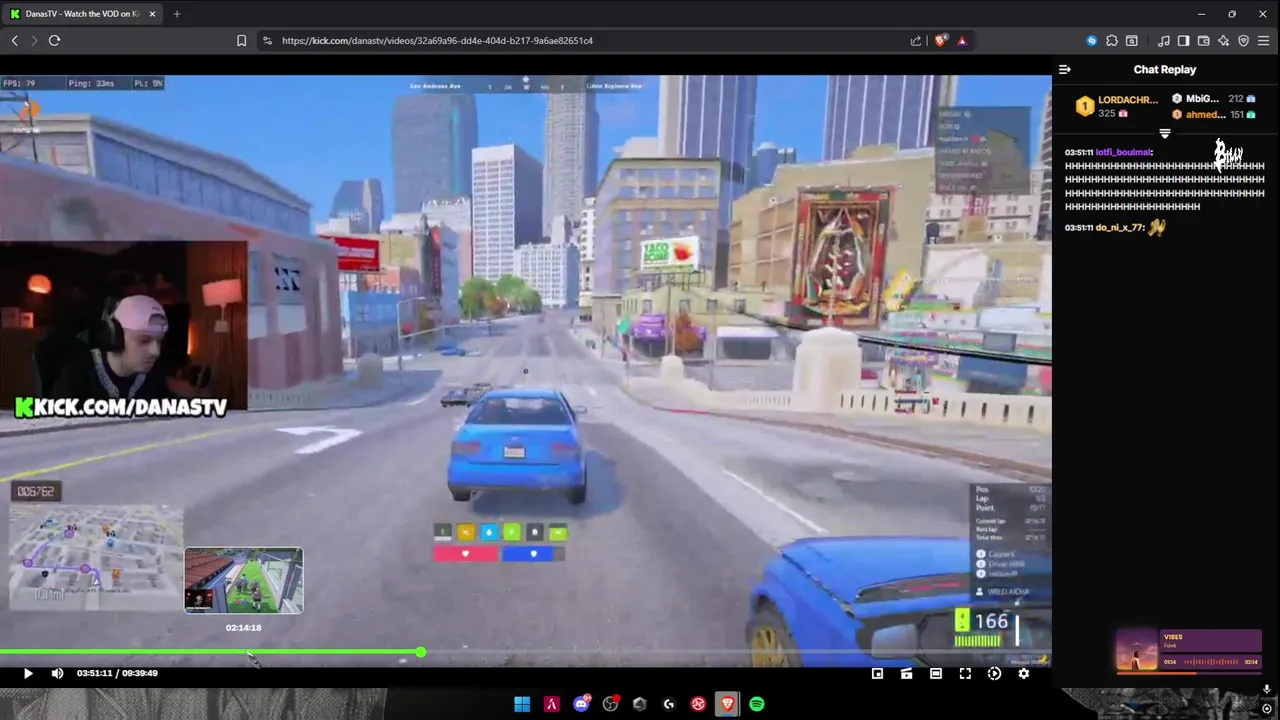Open the Brave VPN shield icon
Image resolution: width=1280 pixels, height=720 pixels.
1243,40
